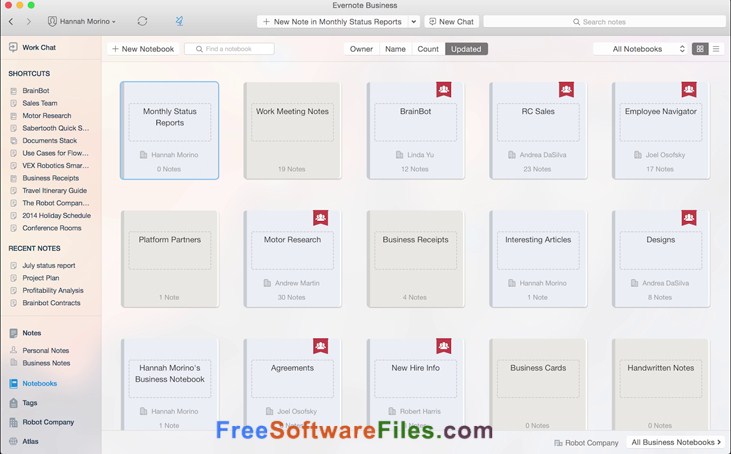This screenshot has width=731, height=454.
Task: Click shared badge on Employee Navigator notebook
Action: (689, 89)
